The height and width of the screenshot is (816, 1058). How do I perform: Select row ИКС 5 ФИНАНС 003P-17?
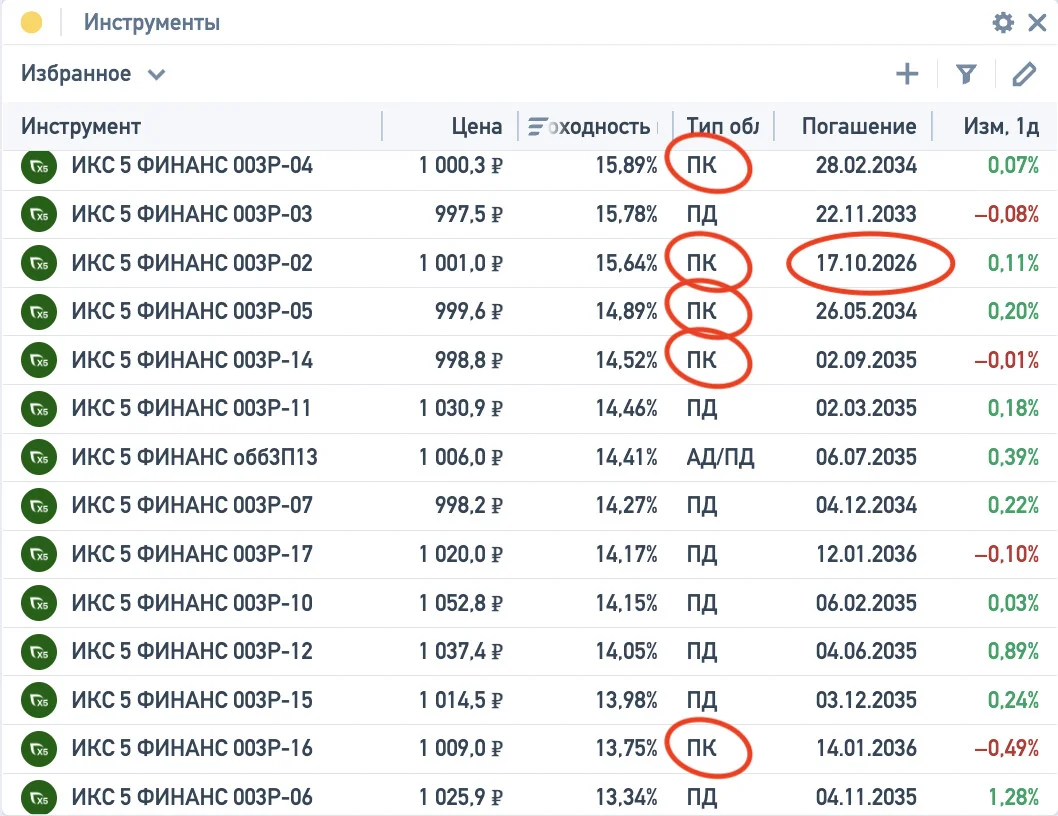(529, 554)
